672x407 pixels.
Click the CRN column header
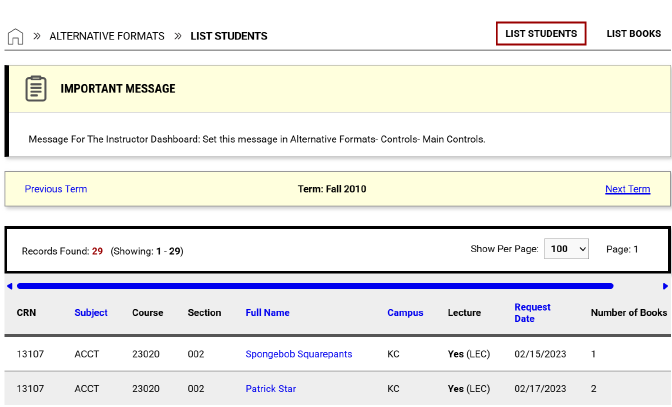click(x=26, y=313)
